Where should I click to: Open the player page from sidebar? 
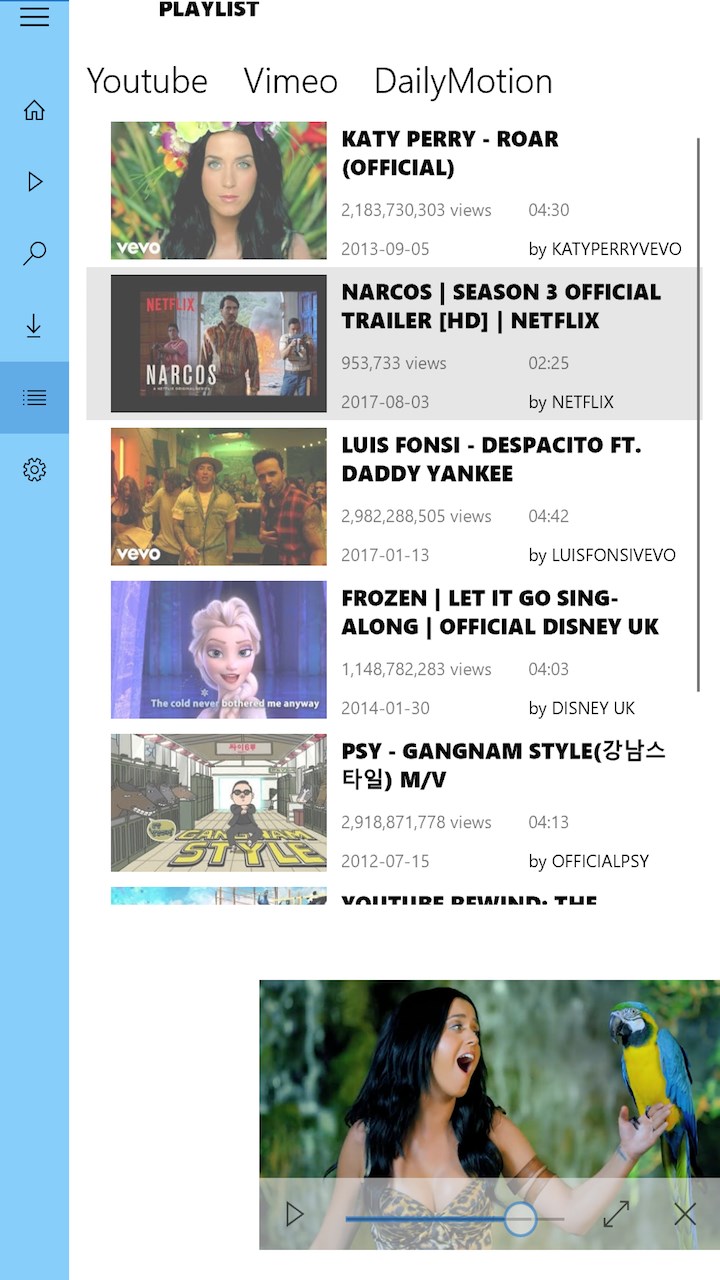(34, 182)
